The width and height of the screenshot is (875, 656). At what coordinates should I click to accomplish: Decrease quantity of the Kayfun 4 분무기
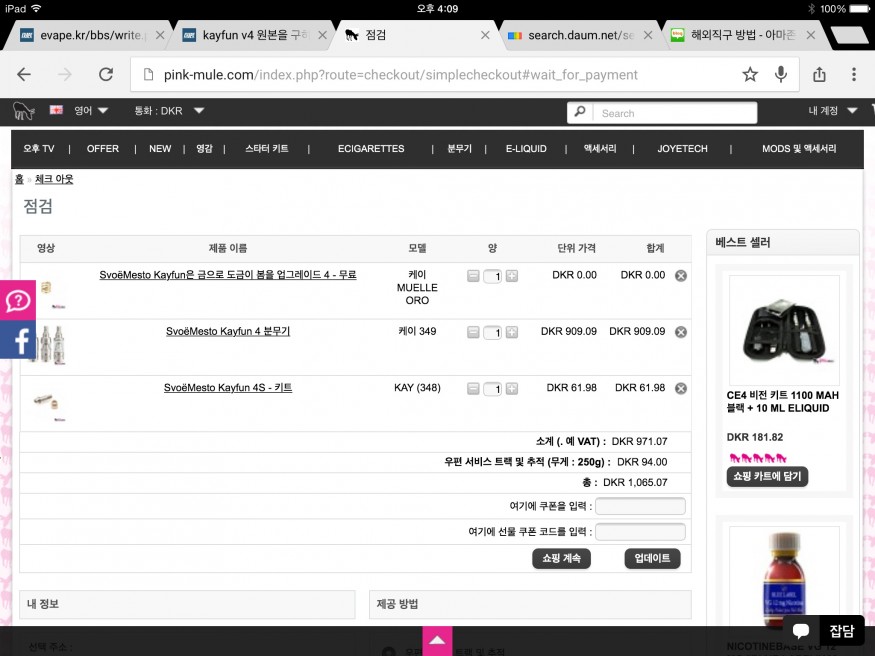(473, 332)
